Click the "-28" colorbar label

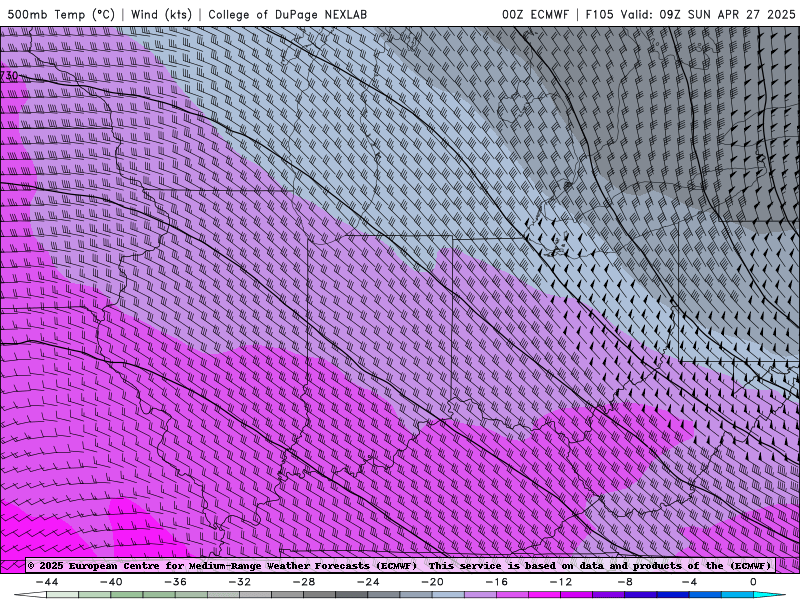[304, 582]
